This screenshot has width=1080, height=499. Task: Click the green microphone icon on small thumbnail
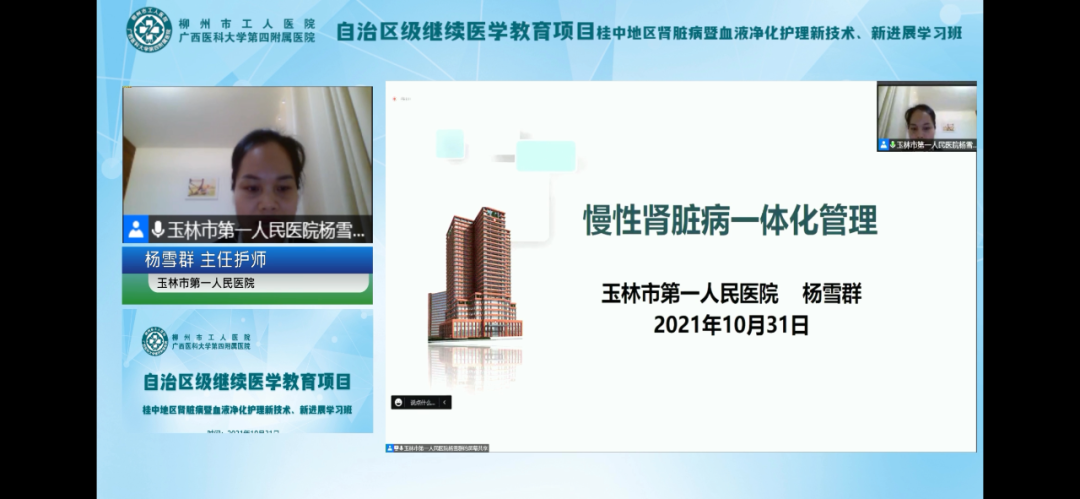[x=893, y=145]
